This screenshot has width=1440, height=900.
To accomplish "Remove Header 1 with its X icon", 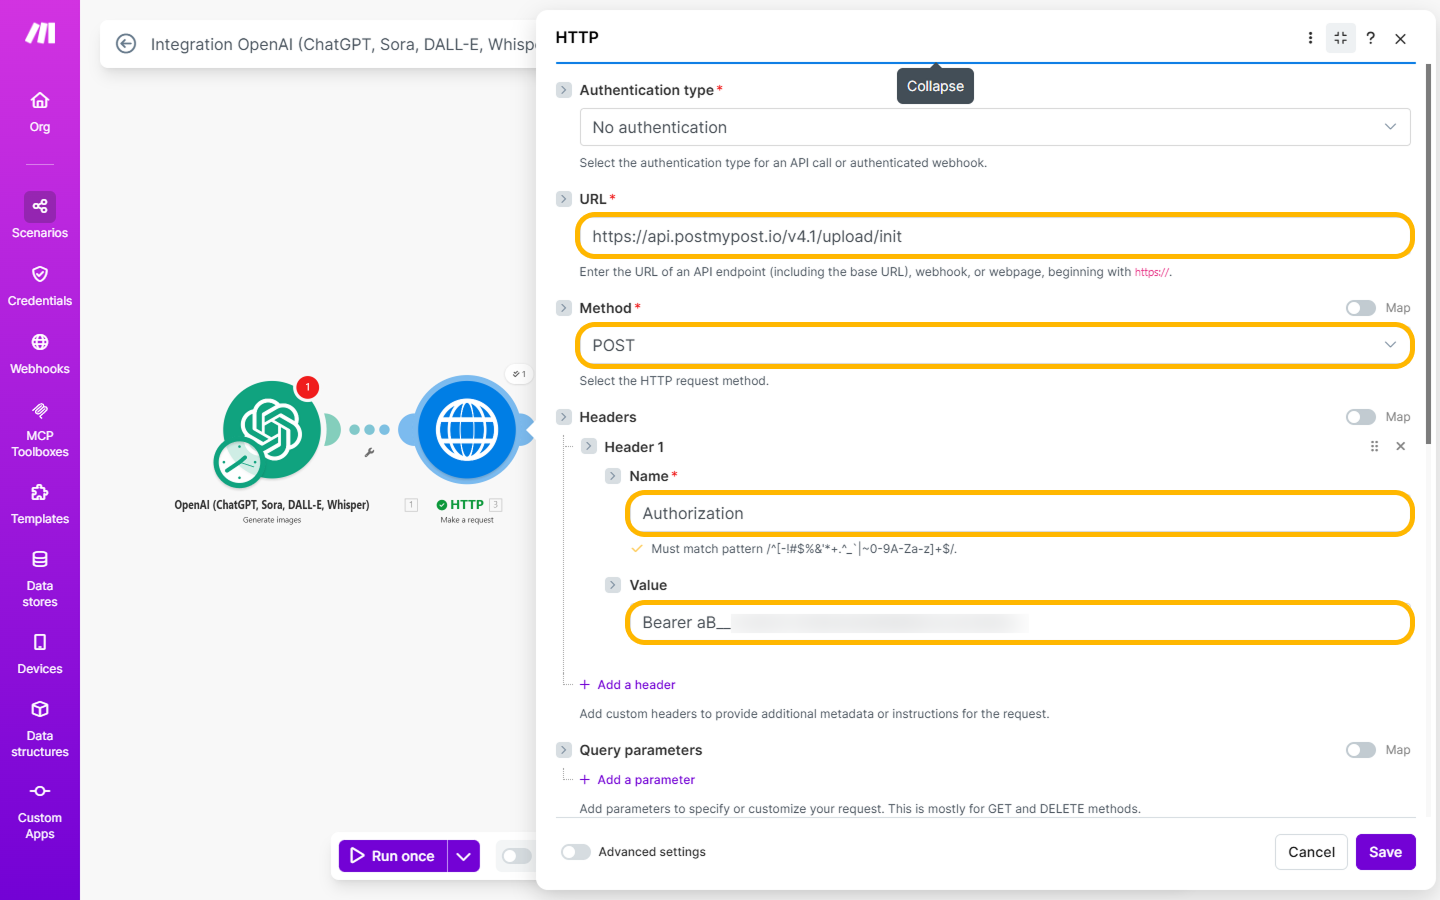I will point(1400,447).
